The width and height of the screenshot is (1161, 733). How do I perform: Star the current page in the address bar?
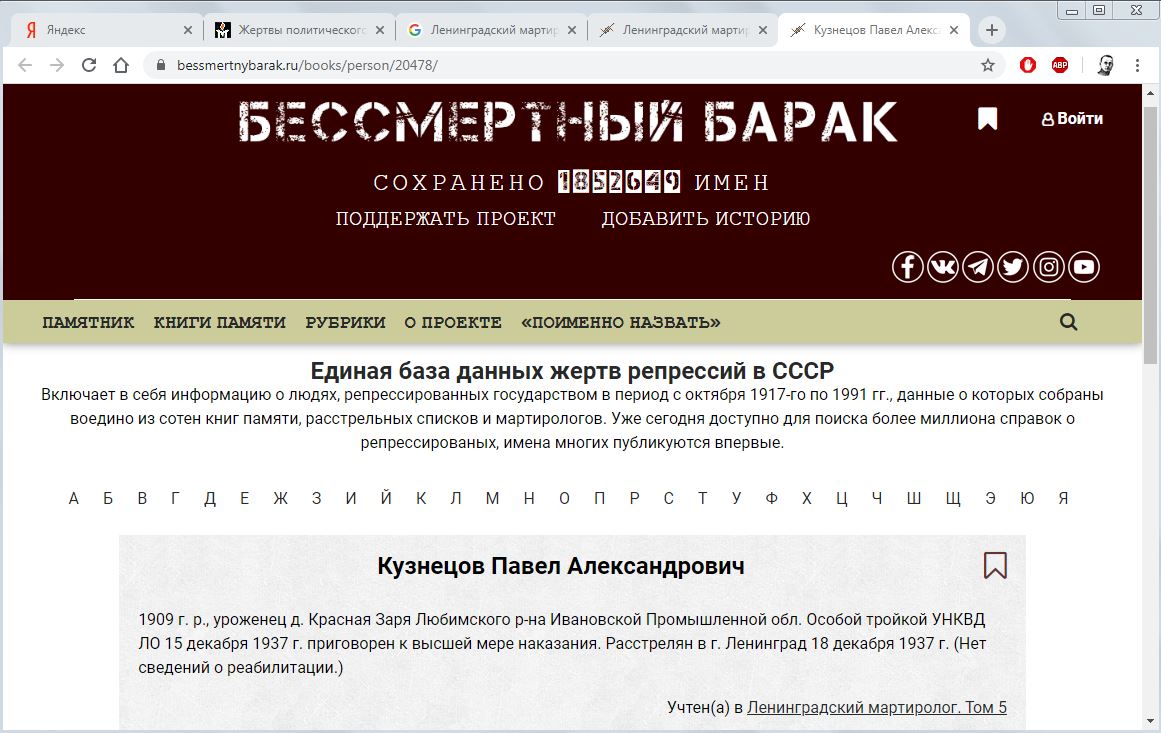[987, 64]
